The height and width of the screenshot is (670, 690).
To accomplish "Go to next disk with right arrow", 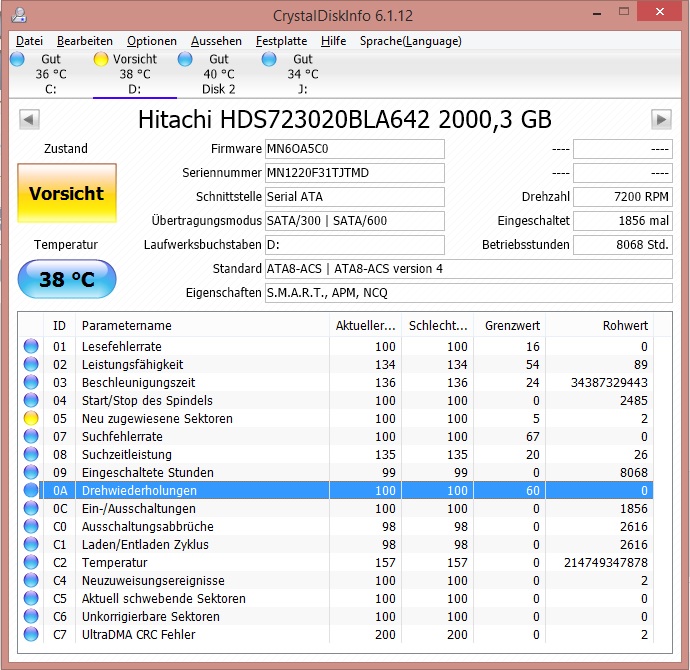I will click(661, 119).
